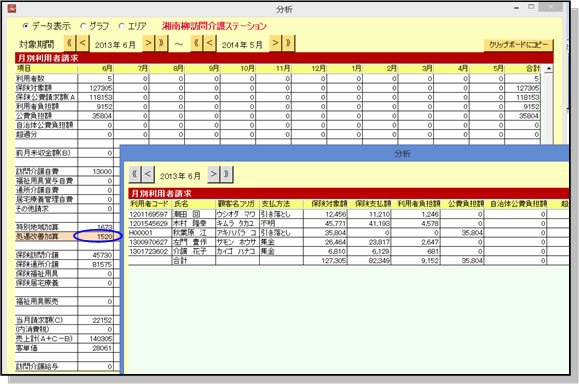579x384 pixels.
Task: Click the circled value 1520
Action: [x=96, y=236]
